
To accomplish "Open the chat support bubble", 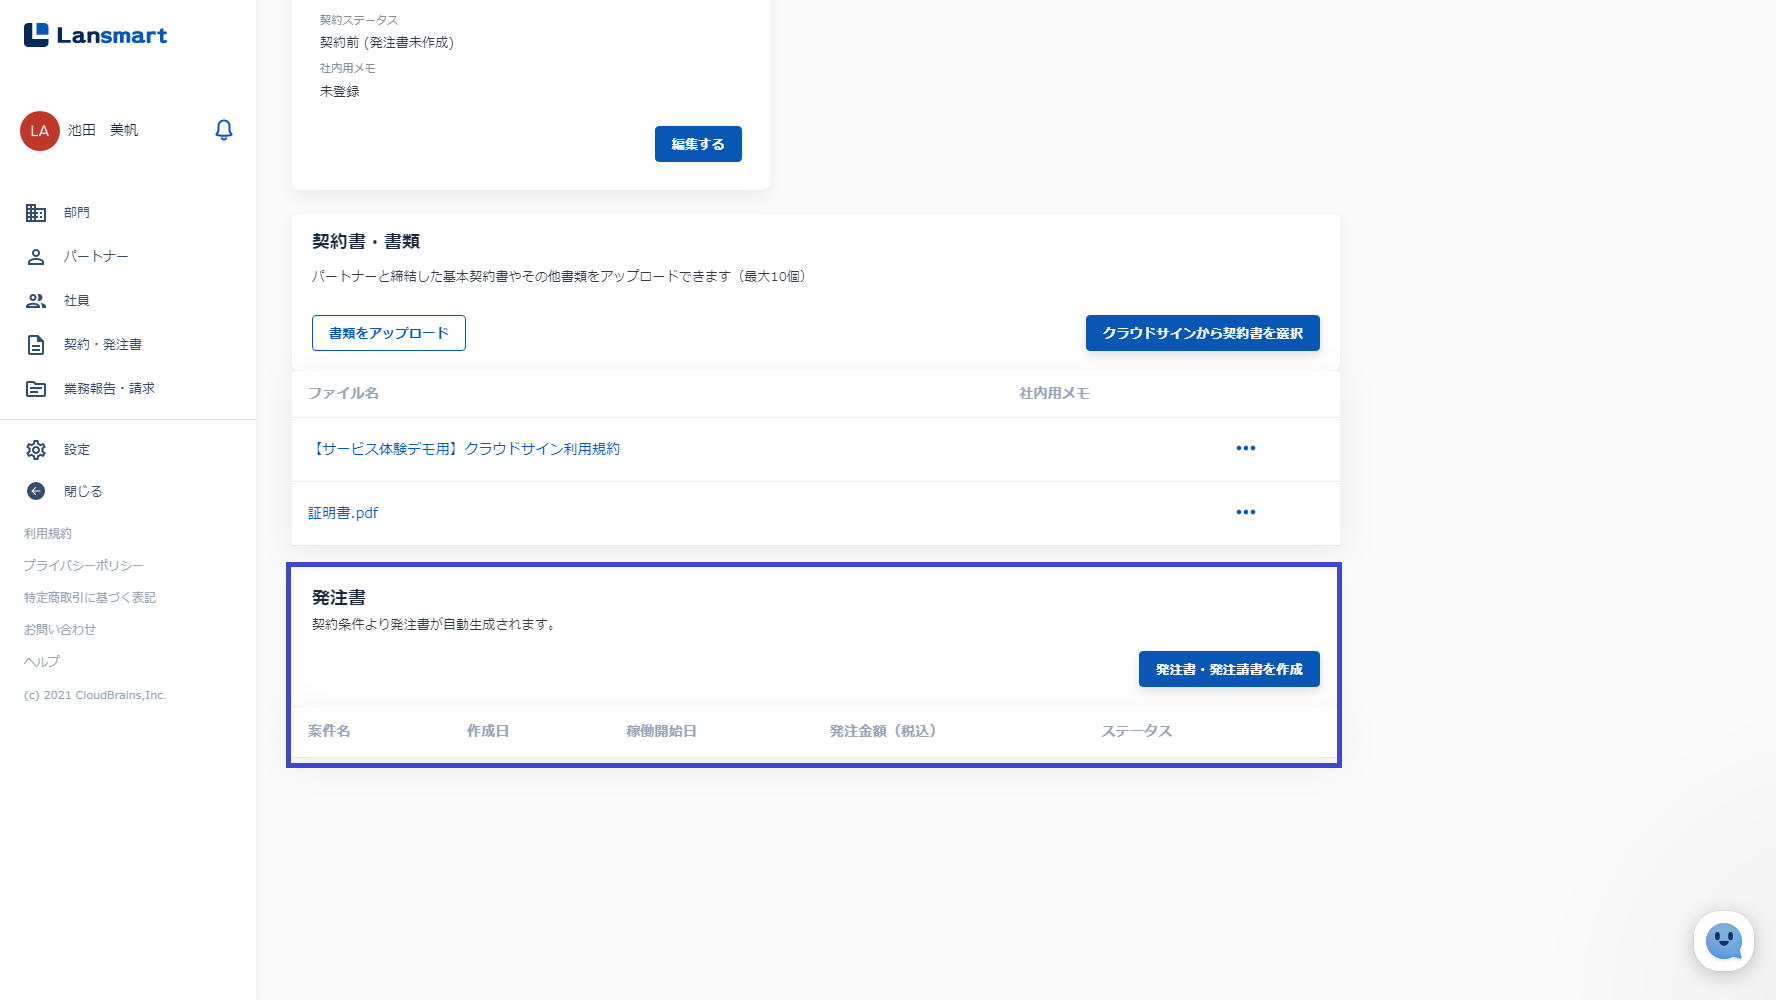I will click(1723, 941).
